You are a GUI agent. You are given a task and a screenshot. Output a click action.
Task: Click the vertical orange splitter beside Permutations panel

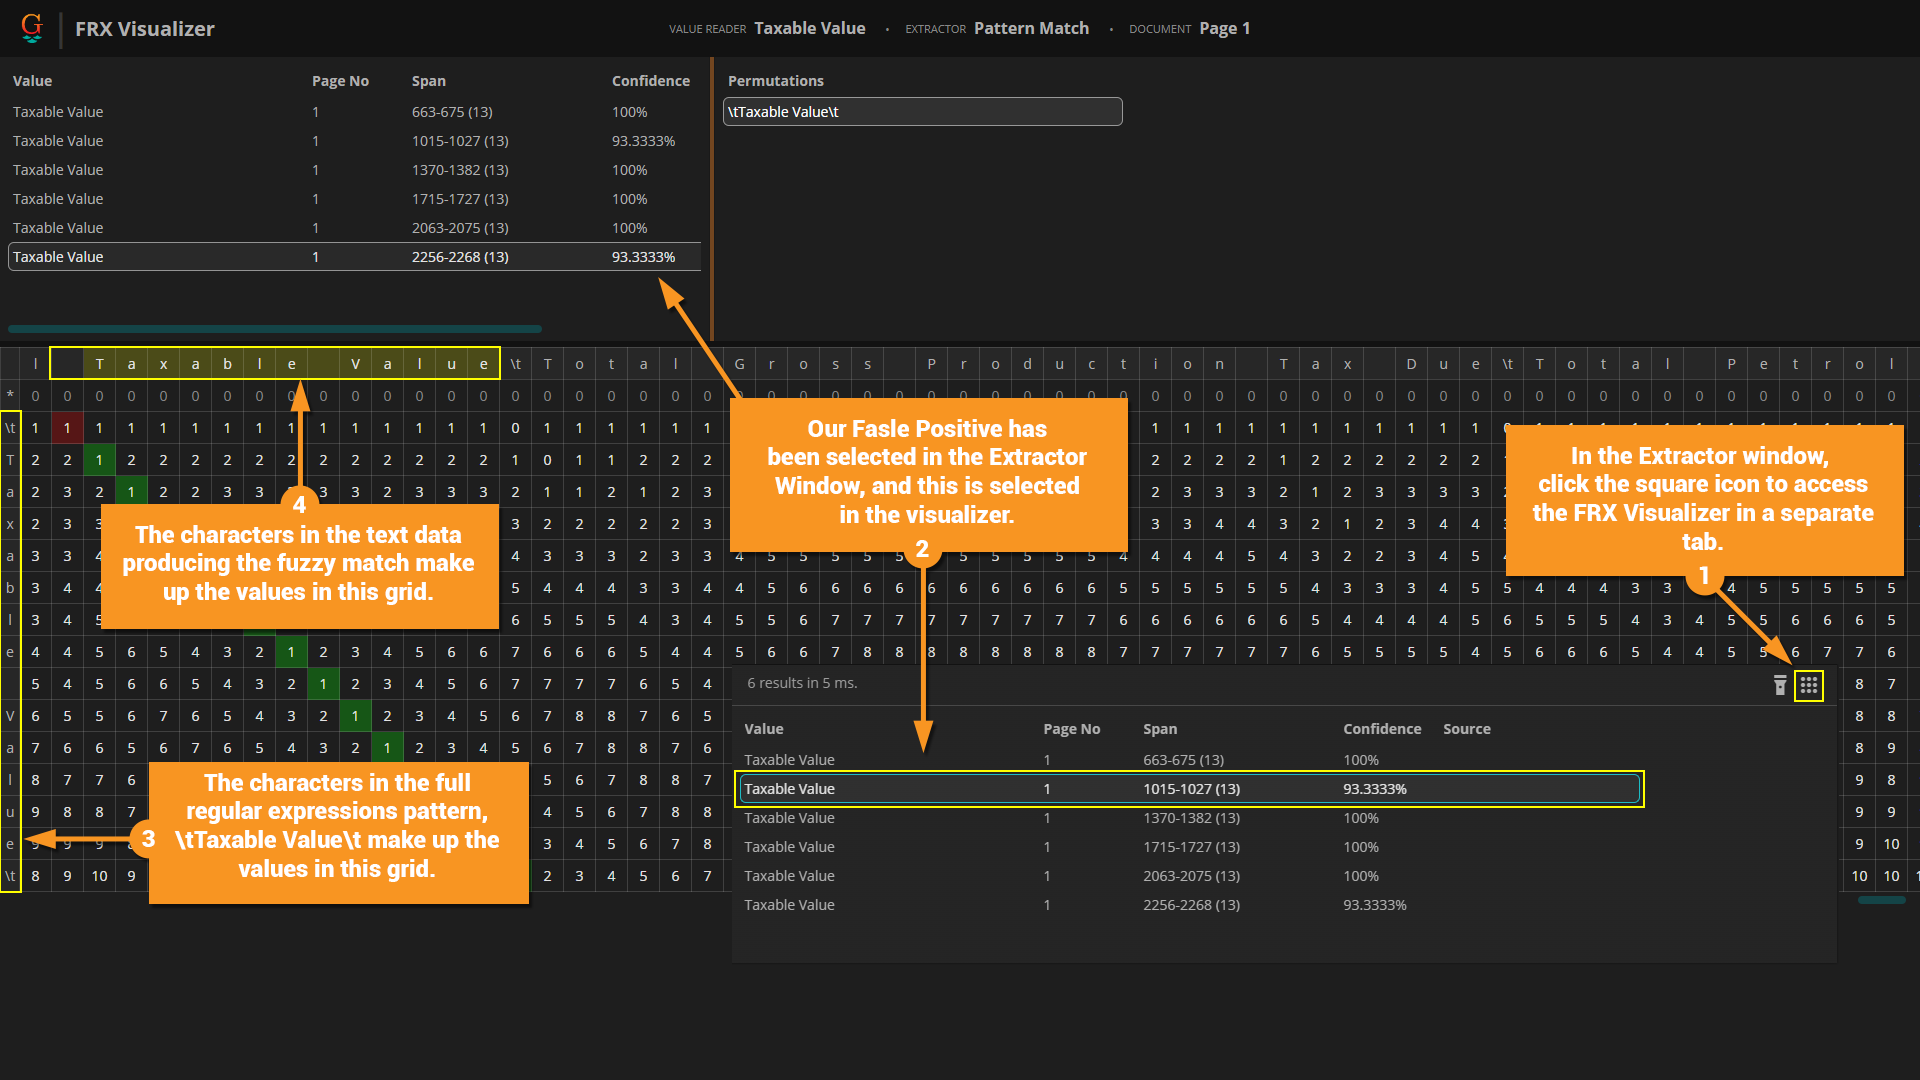coord(712,200)
